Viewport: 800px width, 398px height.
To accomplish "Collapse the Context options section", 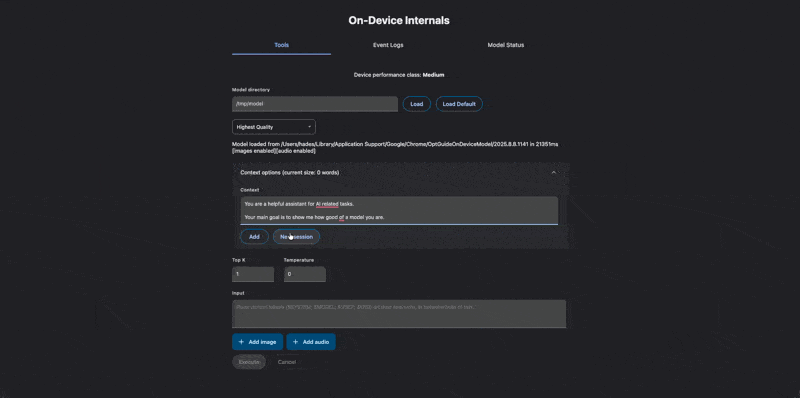I will point(554,172).
